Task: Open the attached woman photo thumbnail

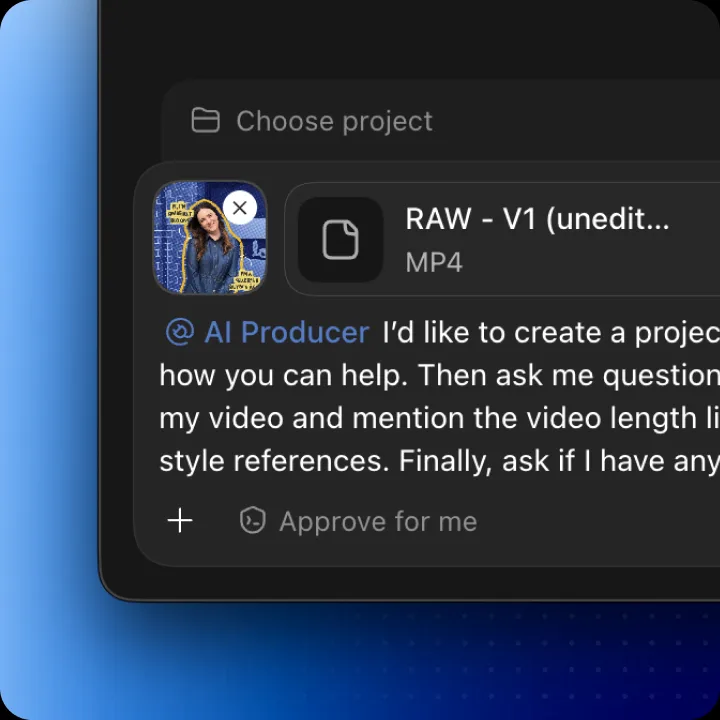Action: click(210, 237)
